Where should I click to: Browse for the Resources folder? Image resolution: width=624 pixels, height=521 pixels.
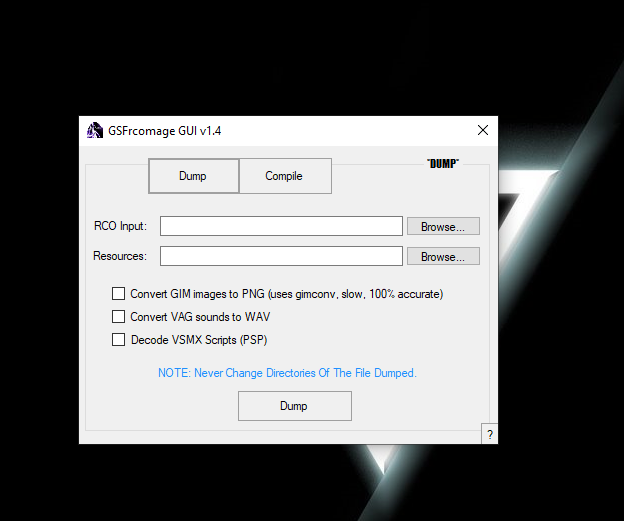pos(443,256)
